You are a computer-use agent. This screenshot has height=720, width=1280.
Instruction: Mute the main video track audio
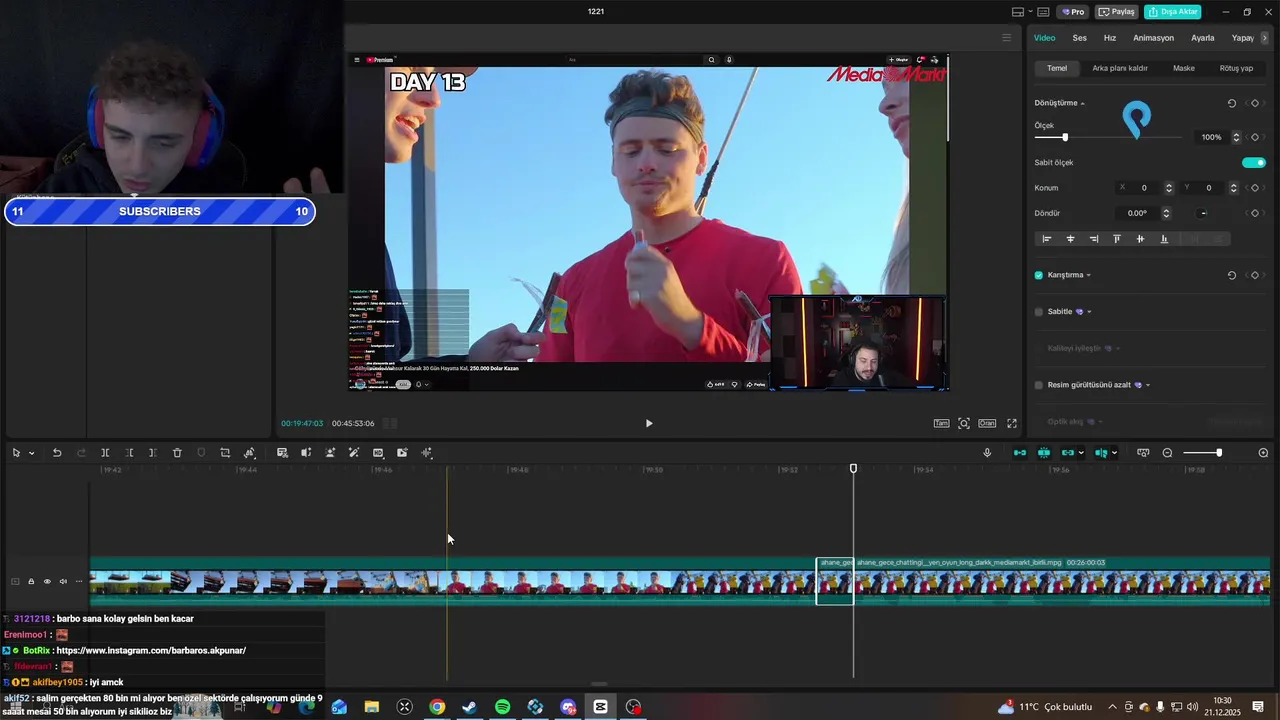click(63, 581)
